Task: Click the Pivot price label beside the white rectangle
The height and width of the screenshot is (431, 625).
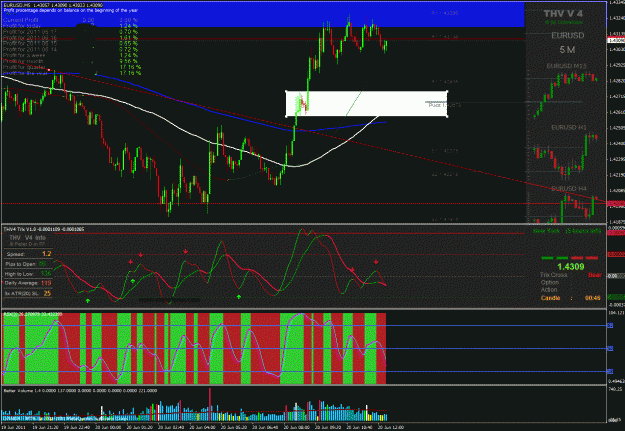Action: 445,105
